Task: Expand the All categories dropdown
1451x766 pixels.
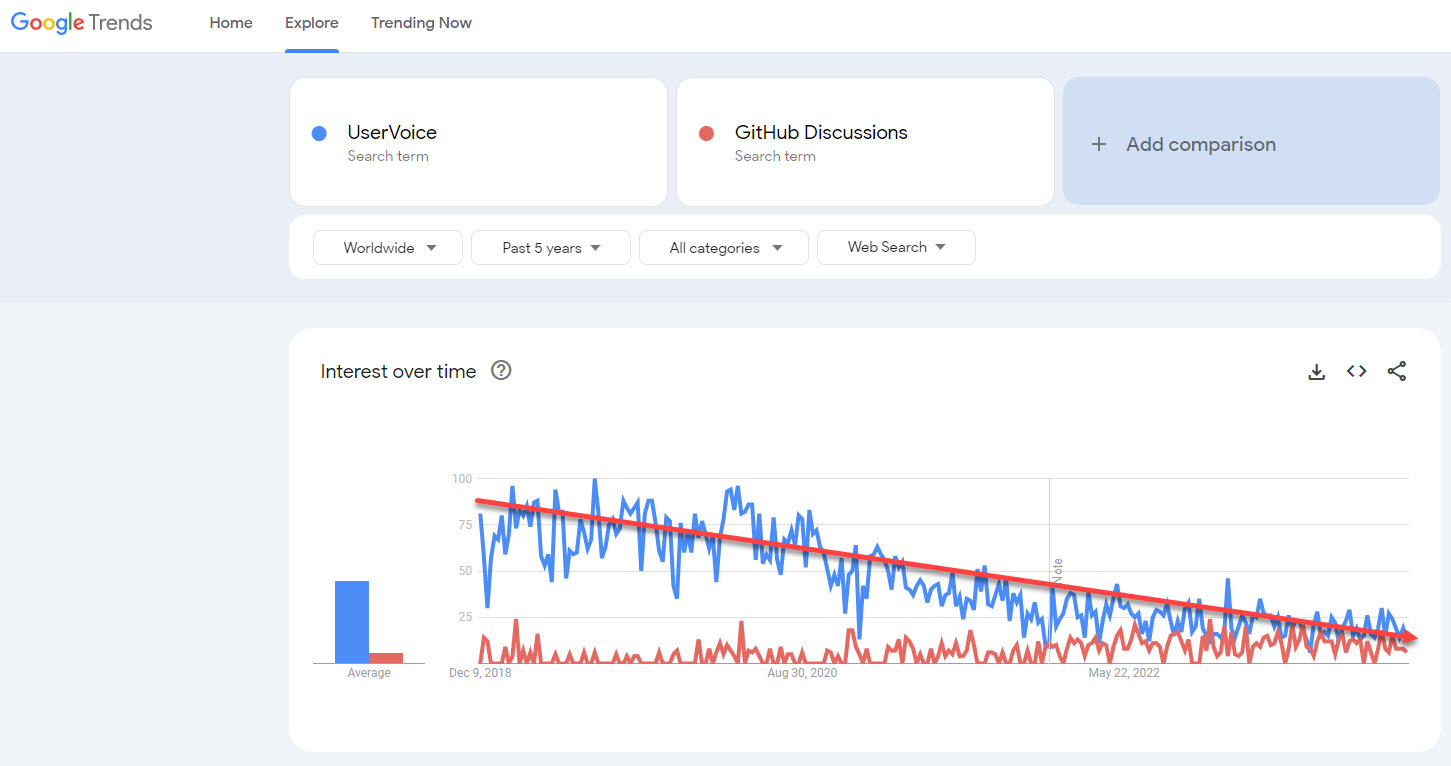Action: 724,248
